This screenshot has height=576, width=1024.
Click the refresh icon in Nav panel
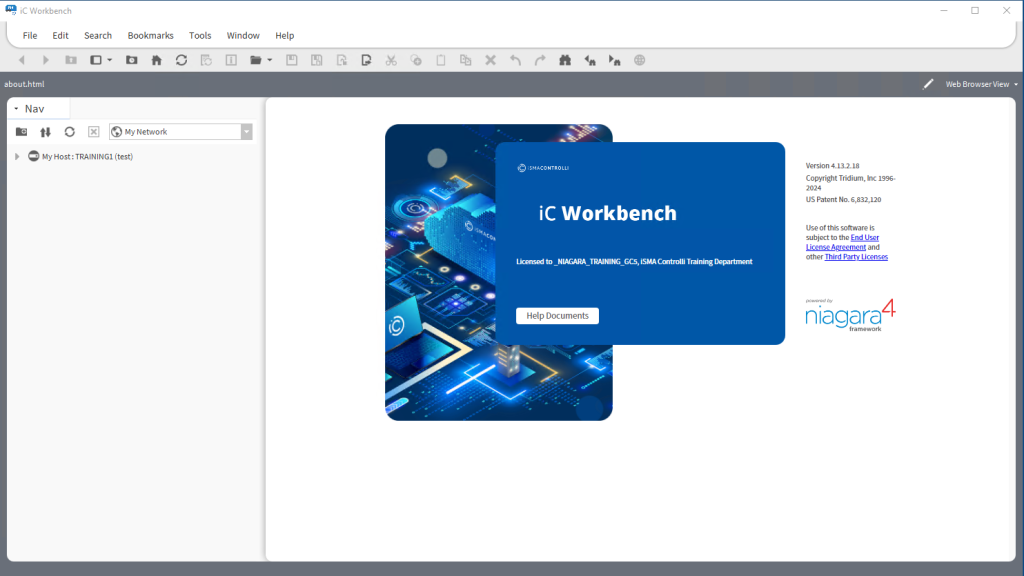69,132
